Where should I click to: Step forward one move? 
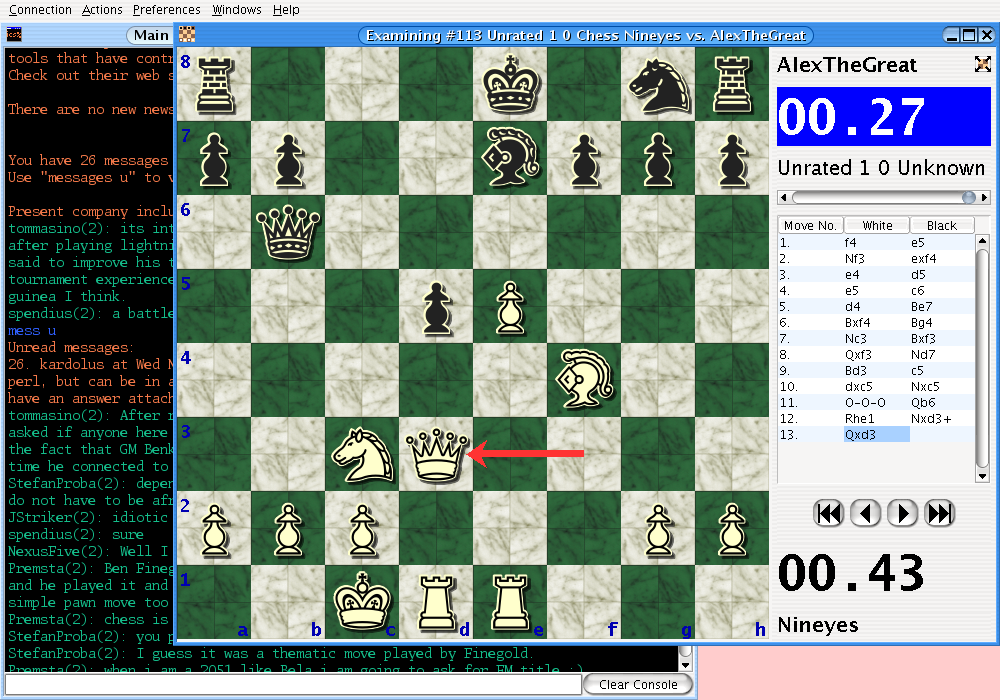[903, 514]
